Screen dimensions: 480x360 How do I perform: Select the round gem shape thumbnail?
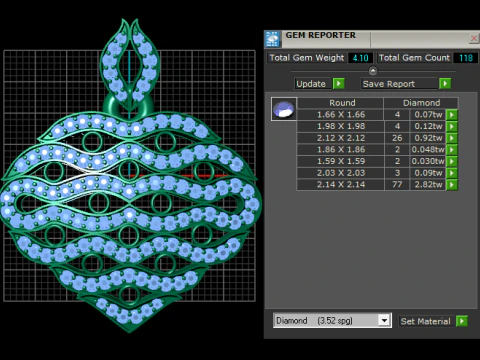tap(284, 109)
